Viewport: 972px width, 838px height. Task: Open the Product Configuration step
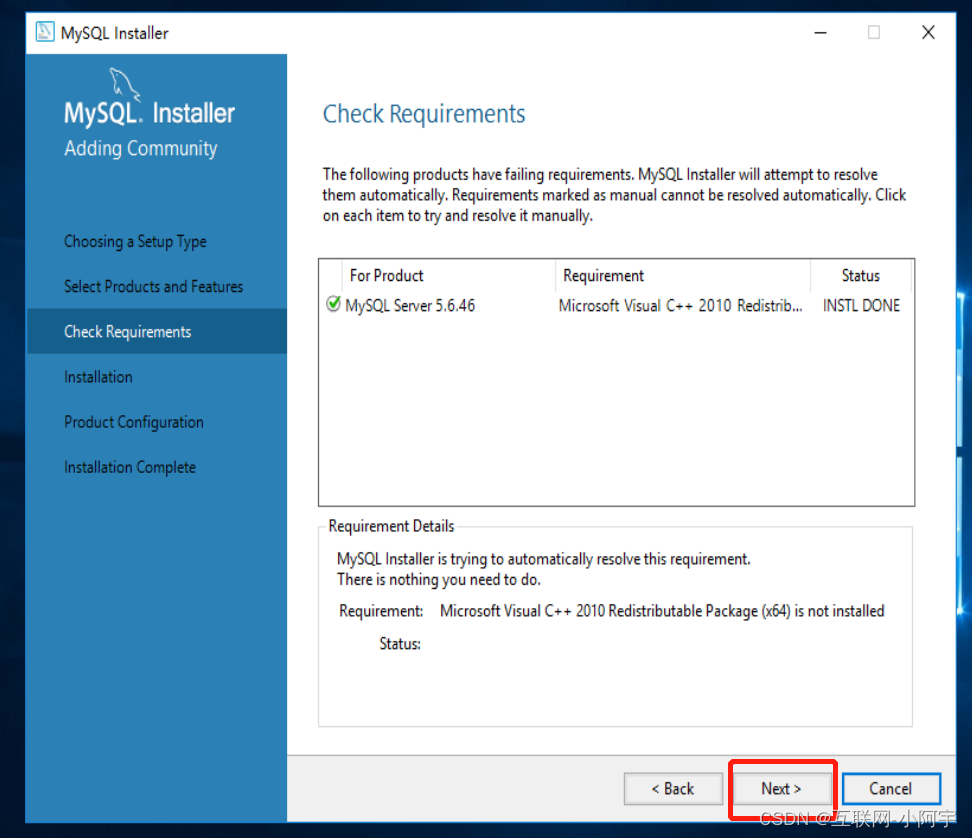[133, 422]
